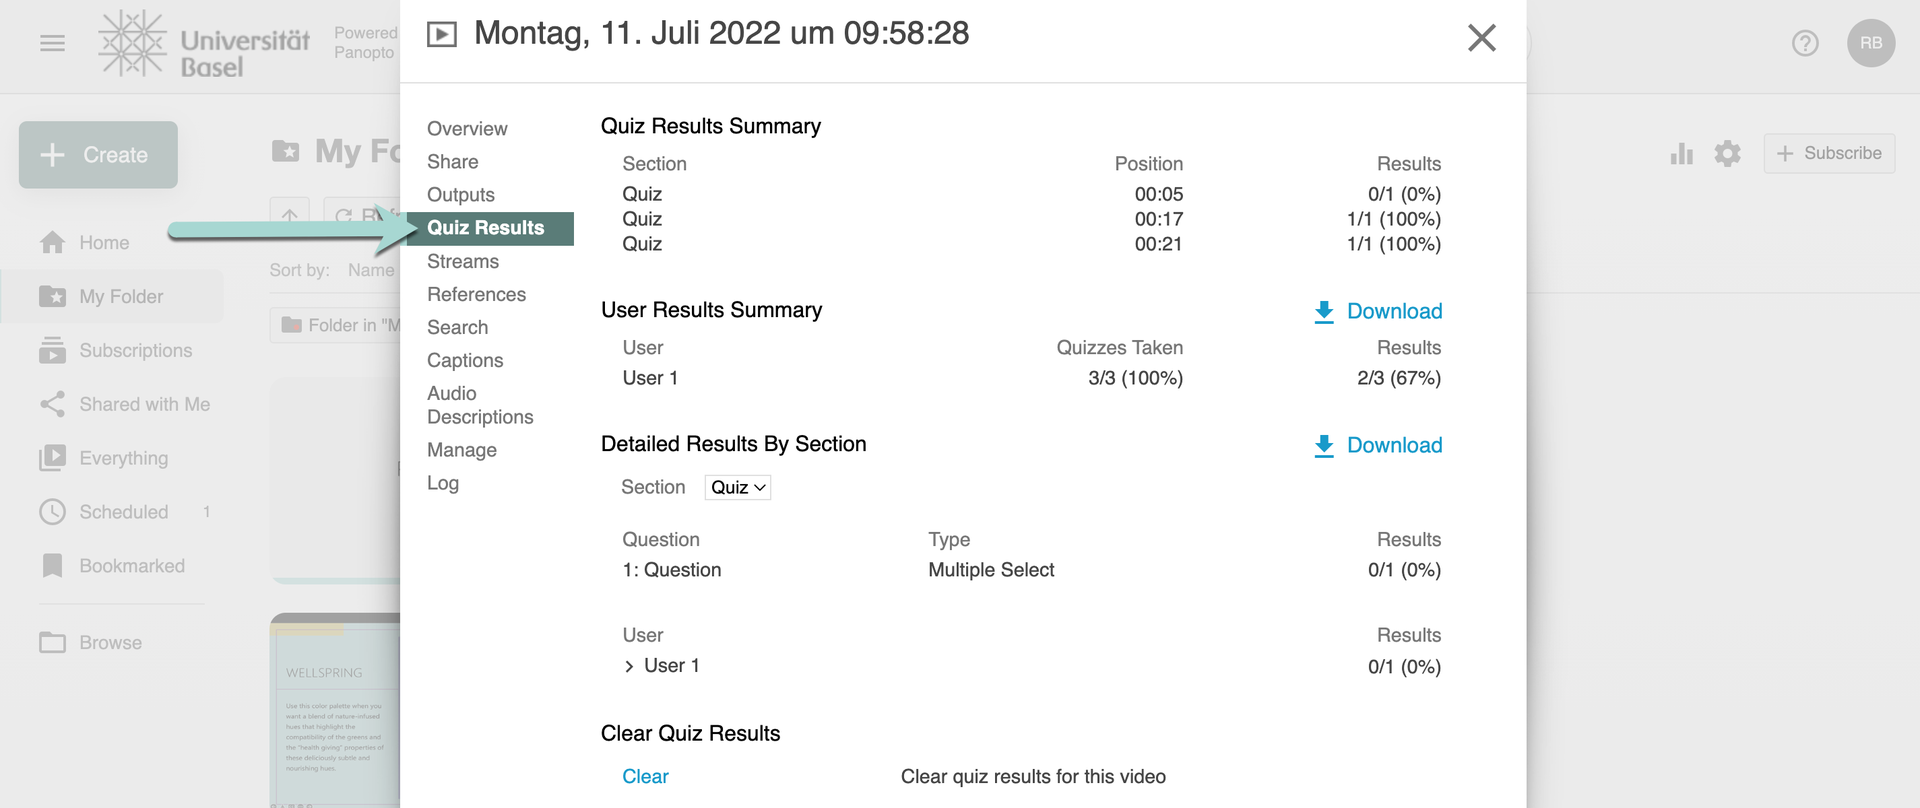Open the RB user avatar menu
This screenshot has height=808, width=1920.
1870,43
